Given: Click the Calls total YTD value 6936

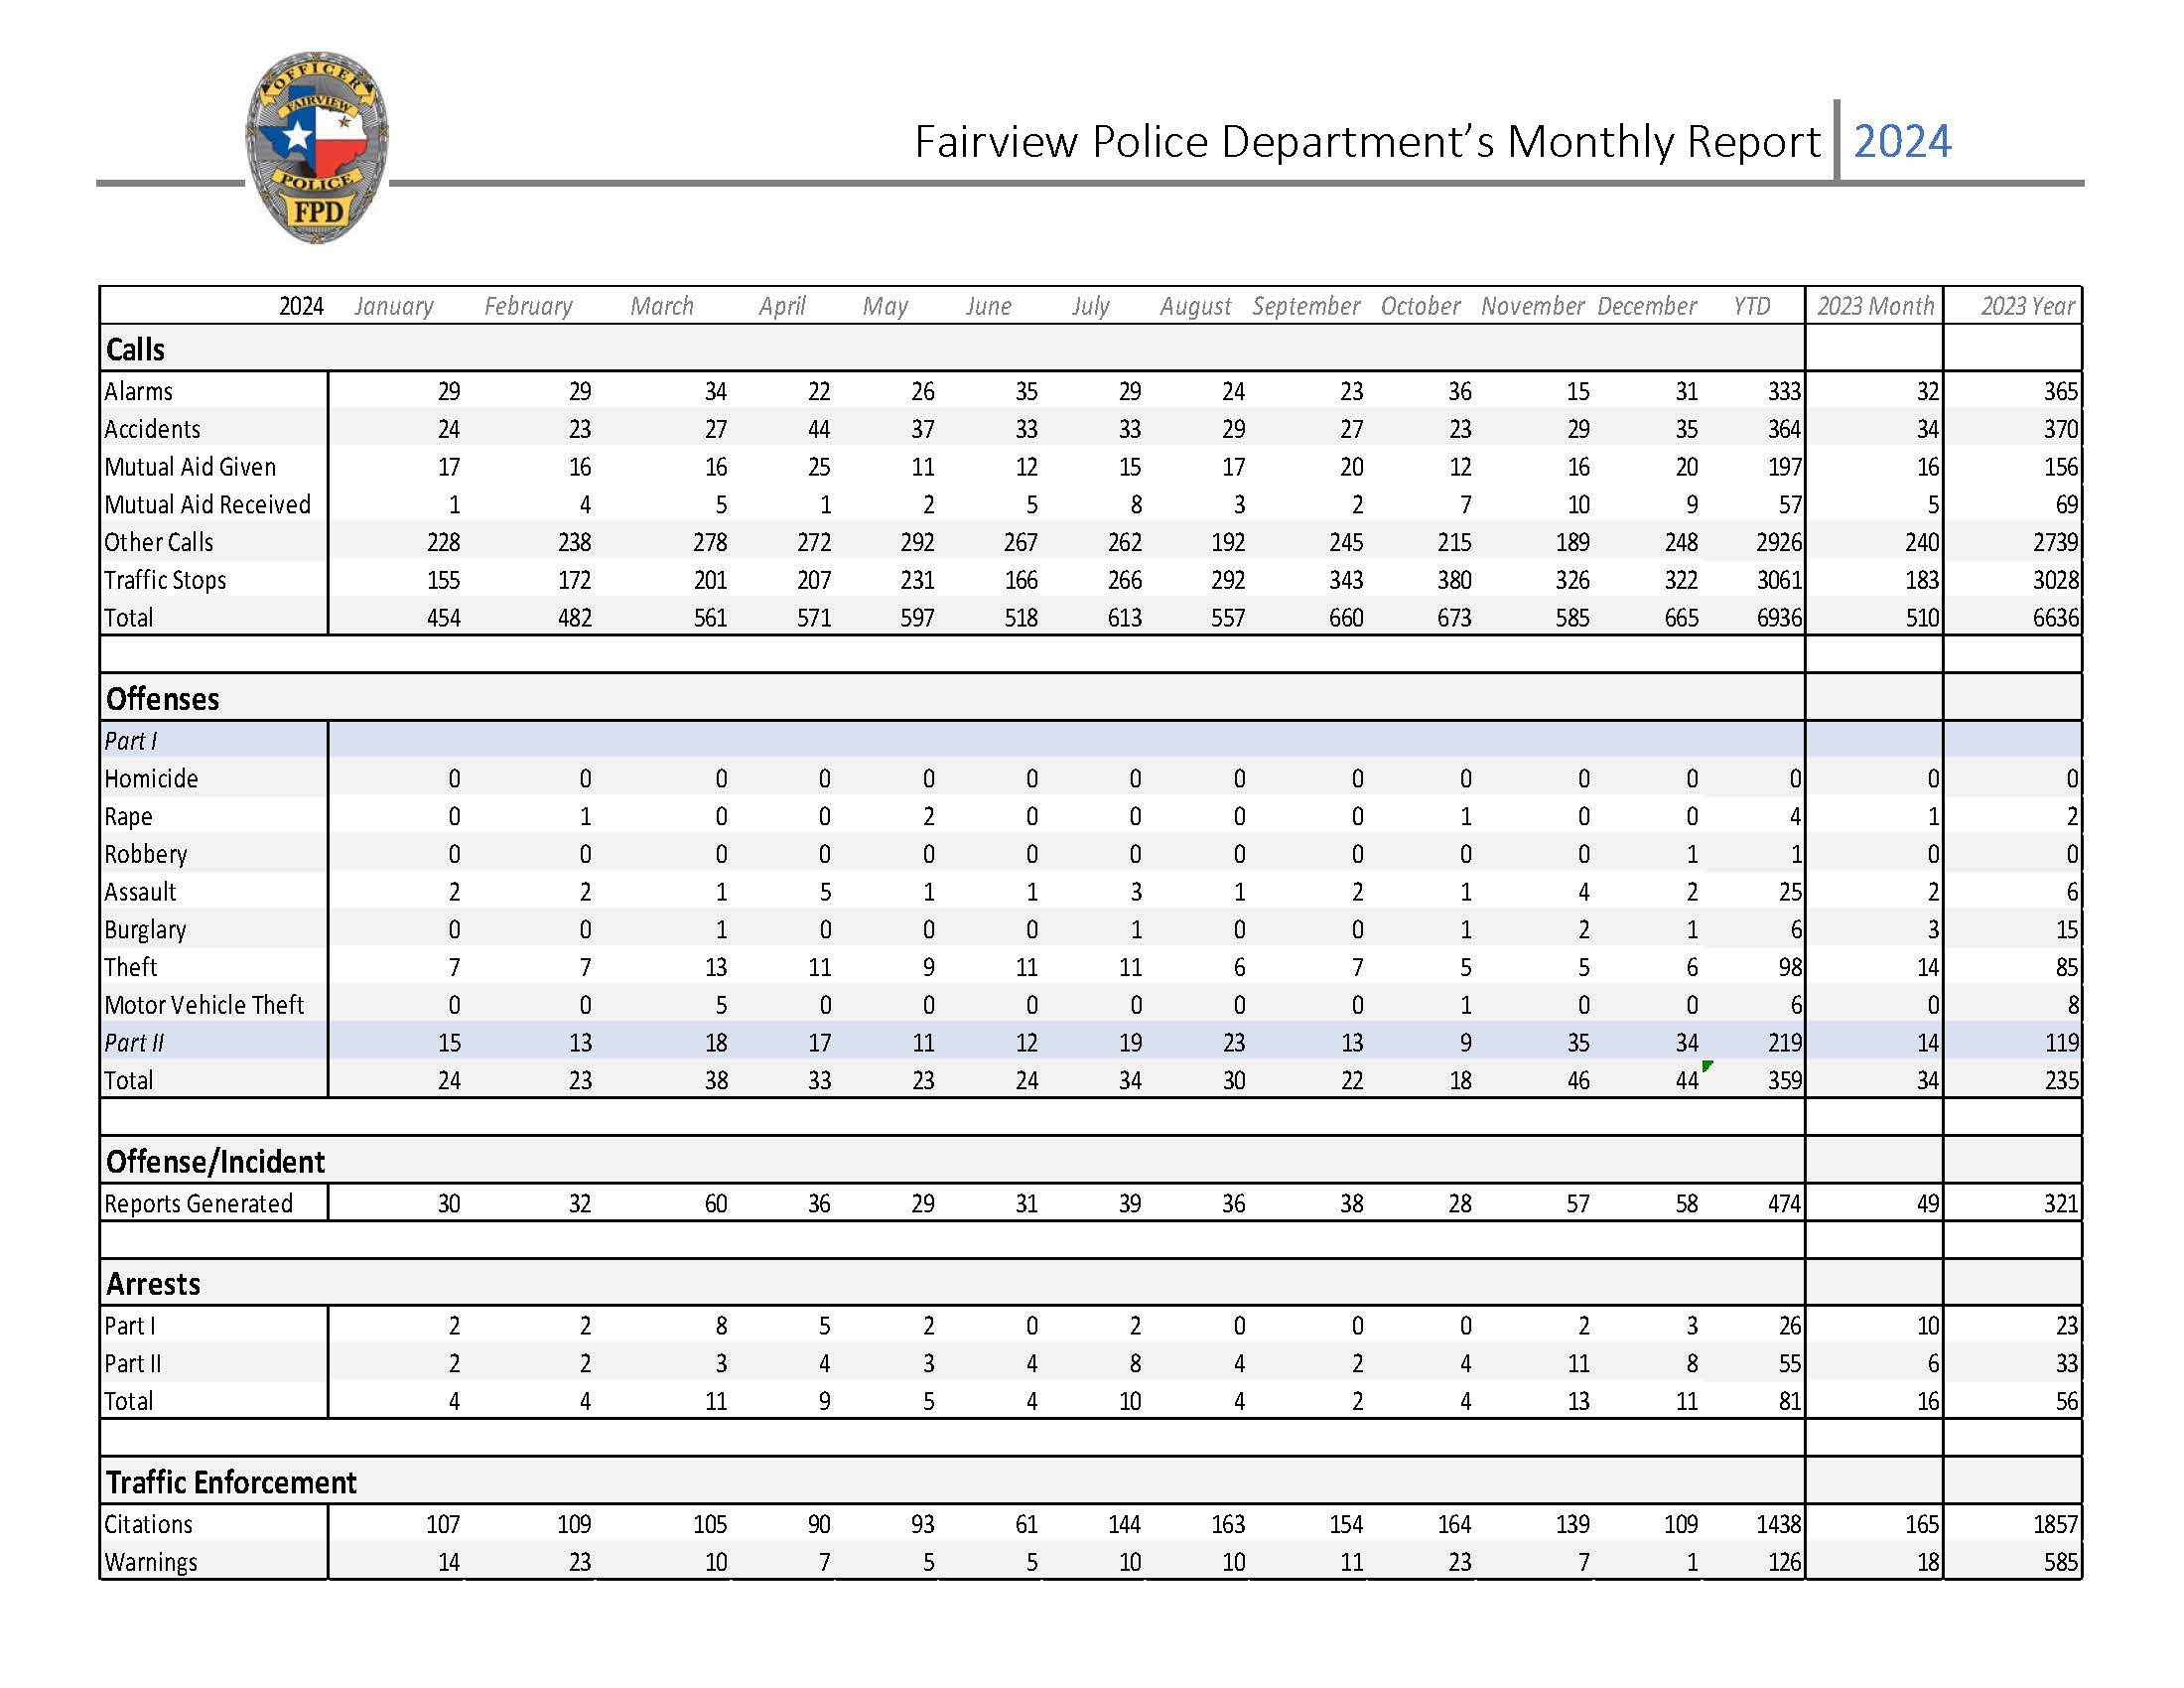Looking at the screenshot, I should (x=1779, y=618).
